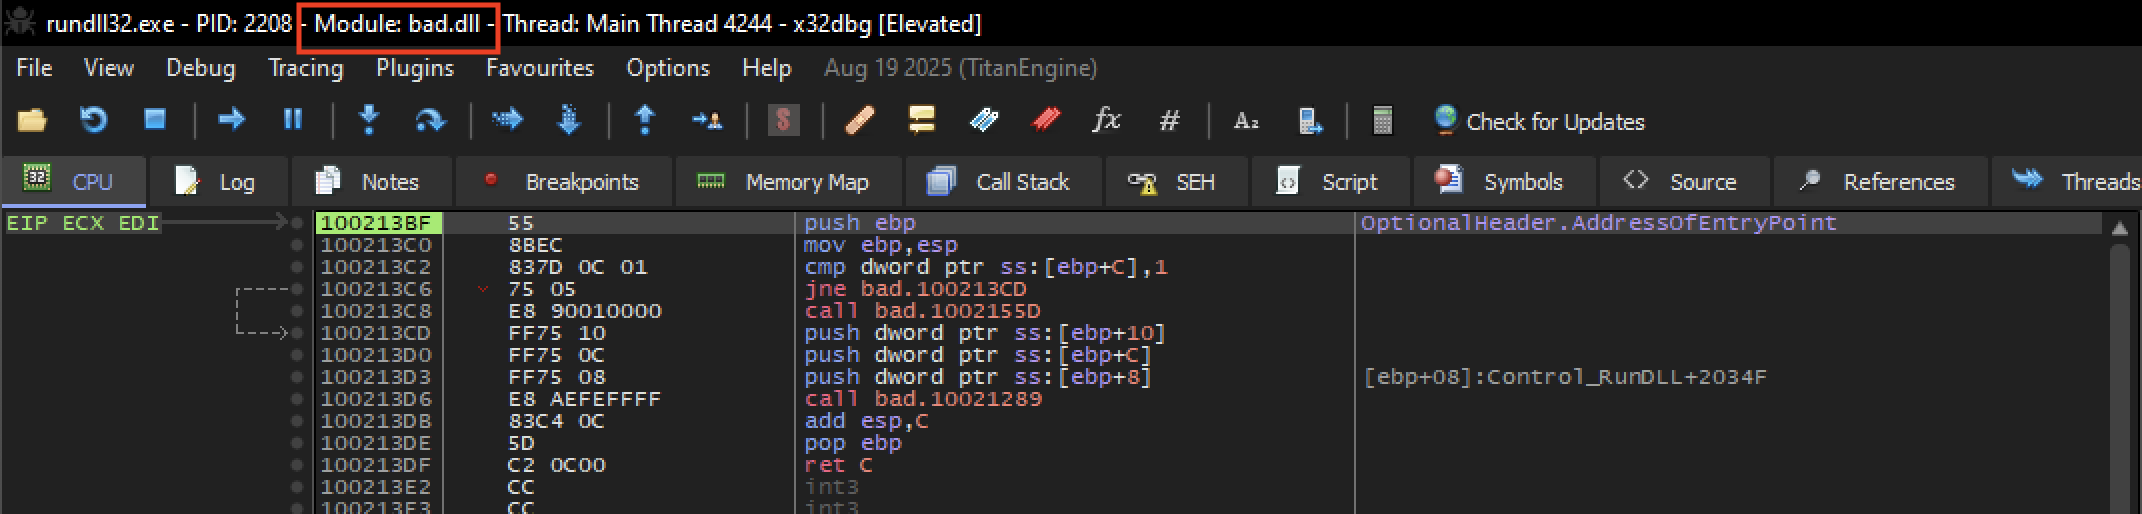Click the disassembly scrollbar up arrow

tap(2119, 228)
